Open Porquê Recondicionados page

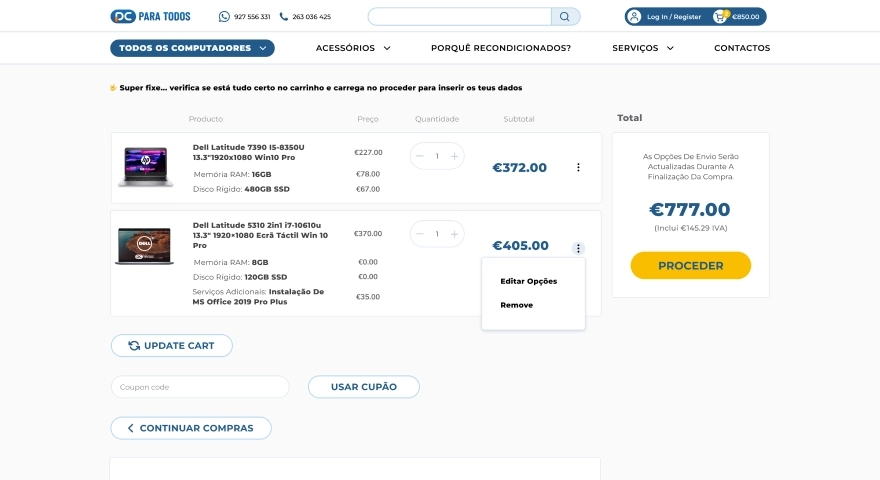(x=501, y=48)
